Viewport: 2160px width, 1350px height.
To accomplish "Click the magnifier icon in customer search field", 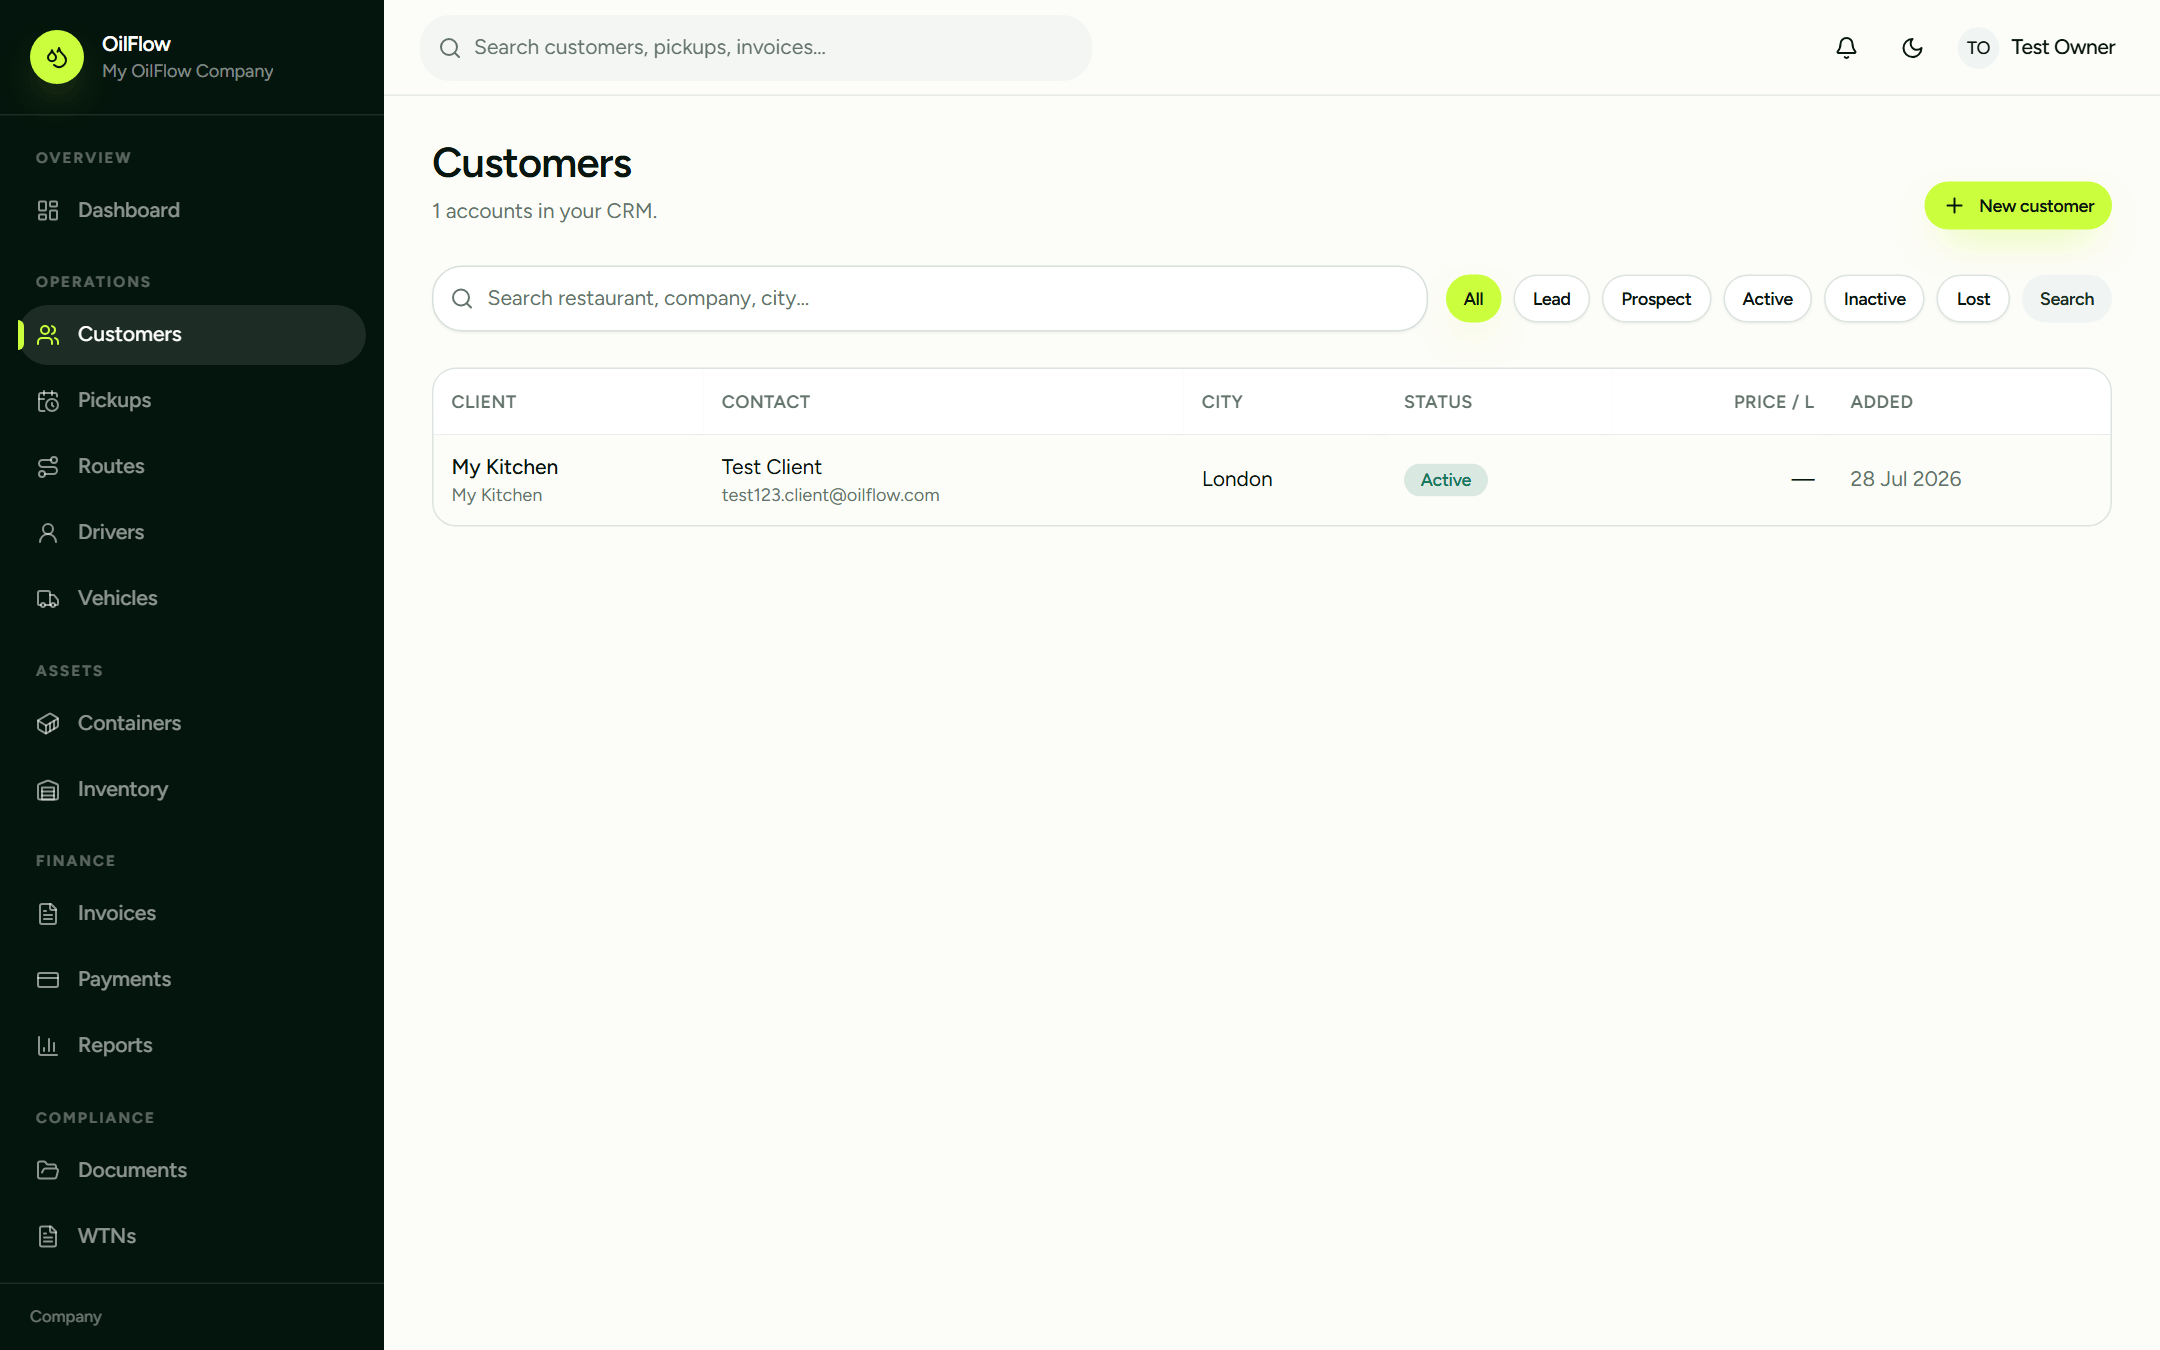I will coord(462,298).
